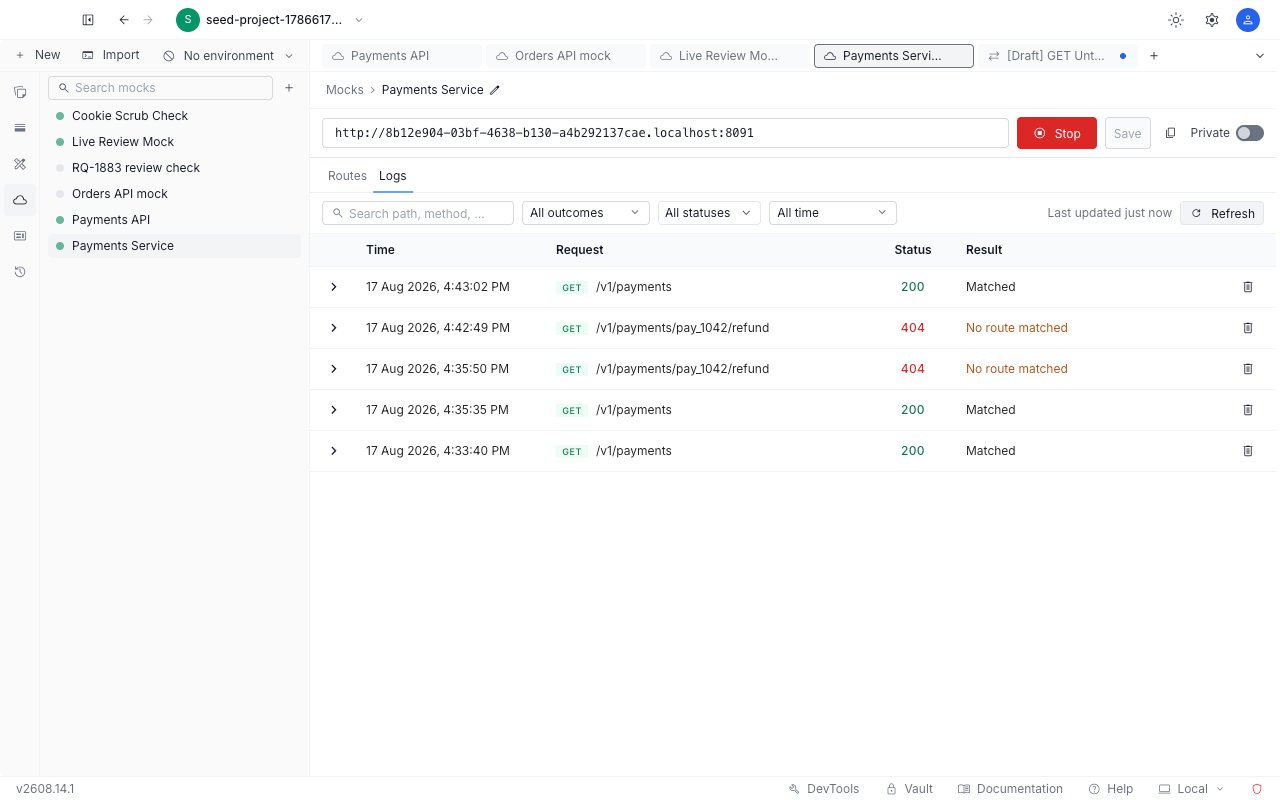
Task: Select Orders API mock in list
Action: pos(174,194)
